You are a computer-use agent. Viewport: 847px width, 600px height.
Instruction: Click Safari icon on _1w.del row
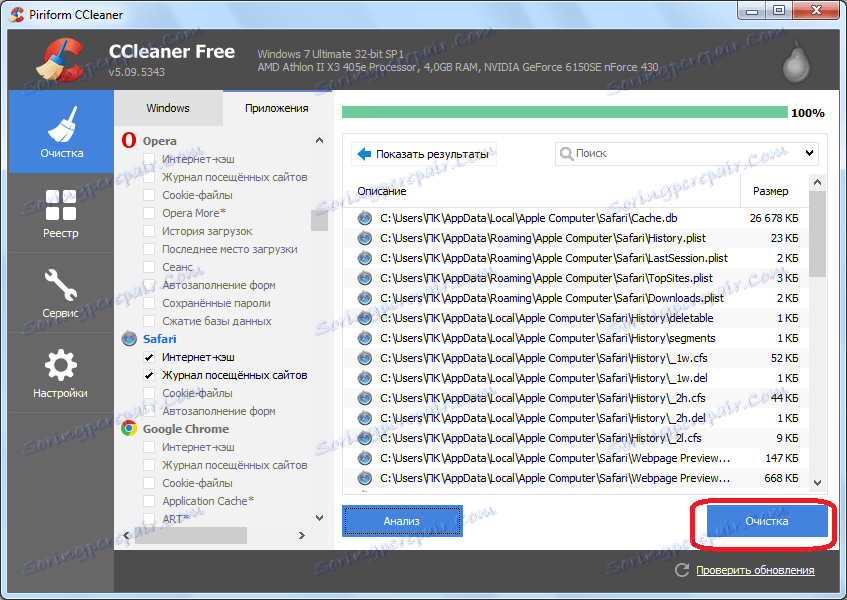pyautogui.click(x=365, y=378)
